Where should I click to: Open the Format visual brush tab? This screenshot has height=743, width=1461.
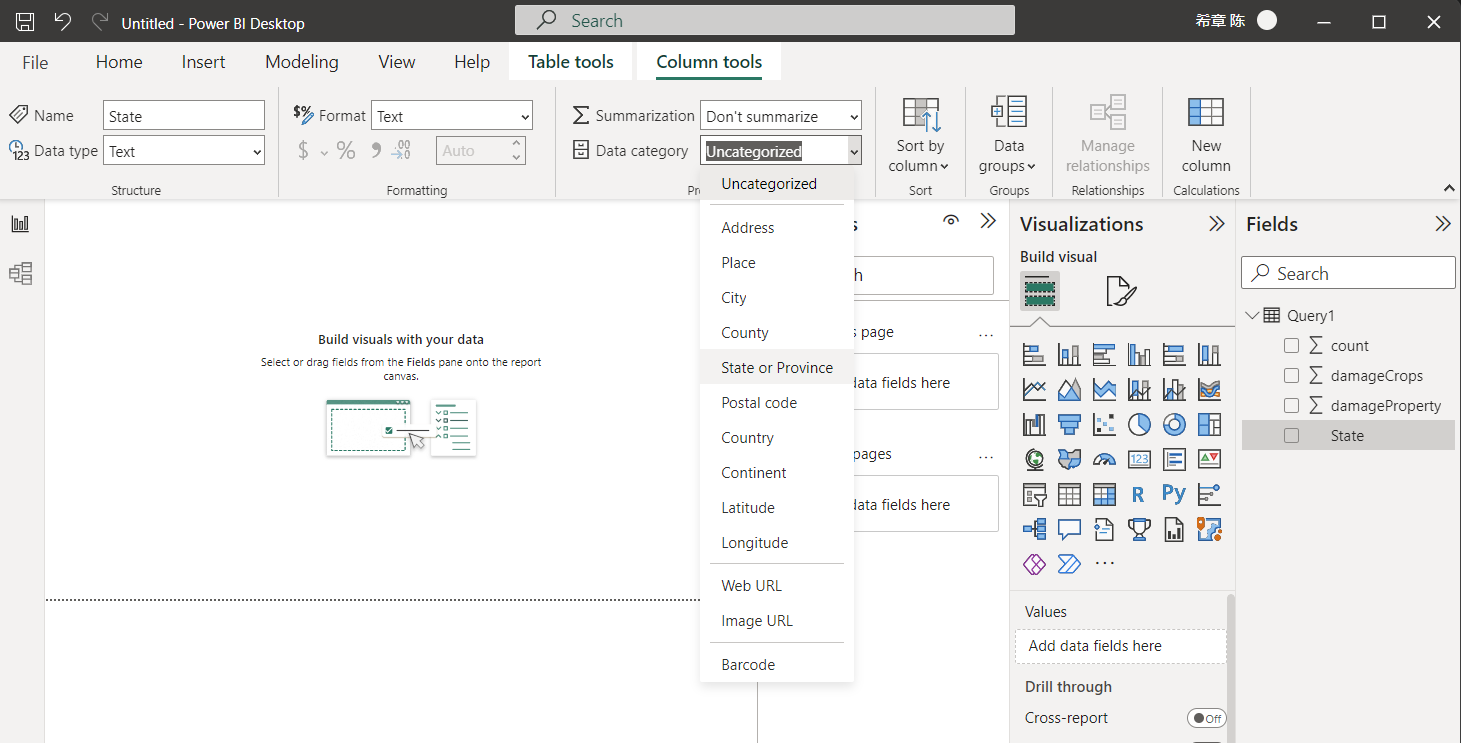tap(1121, 291)
